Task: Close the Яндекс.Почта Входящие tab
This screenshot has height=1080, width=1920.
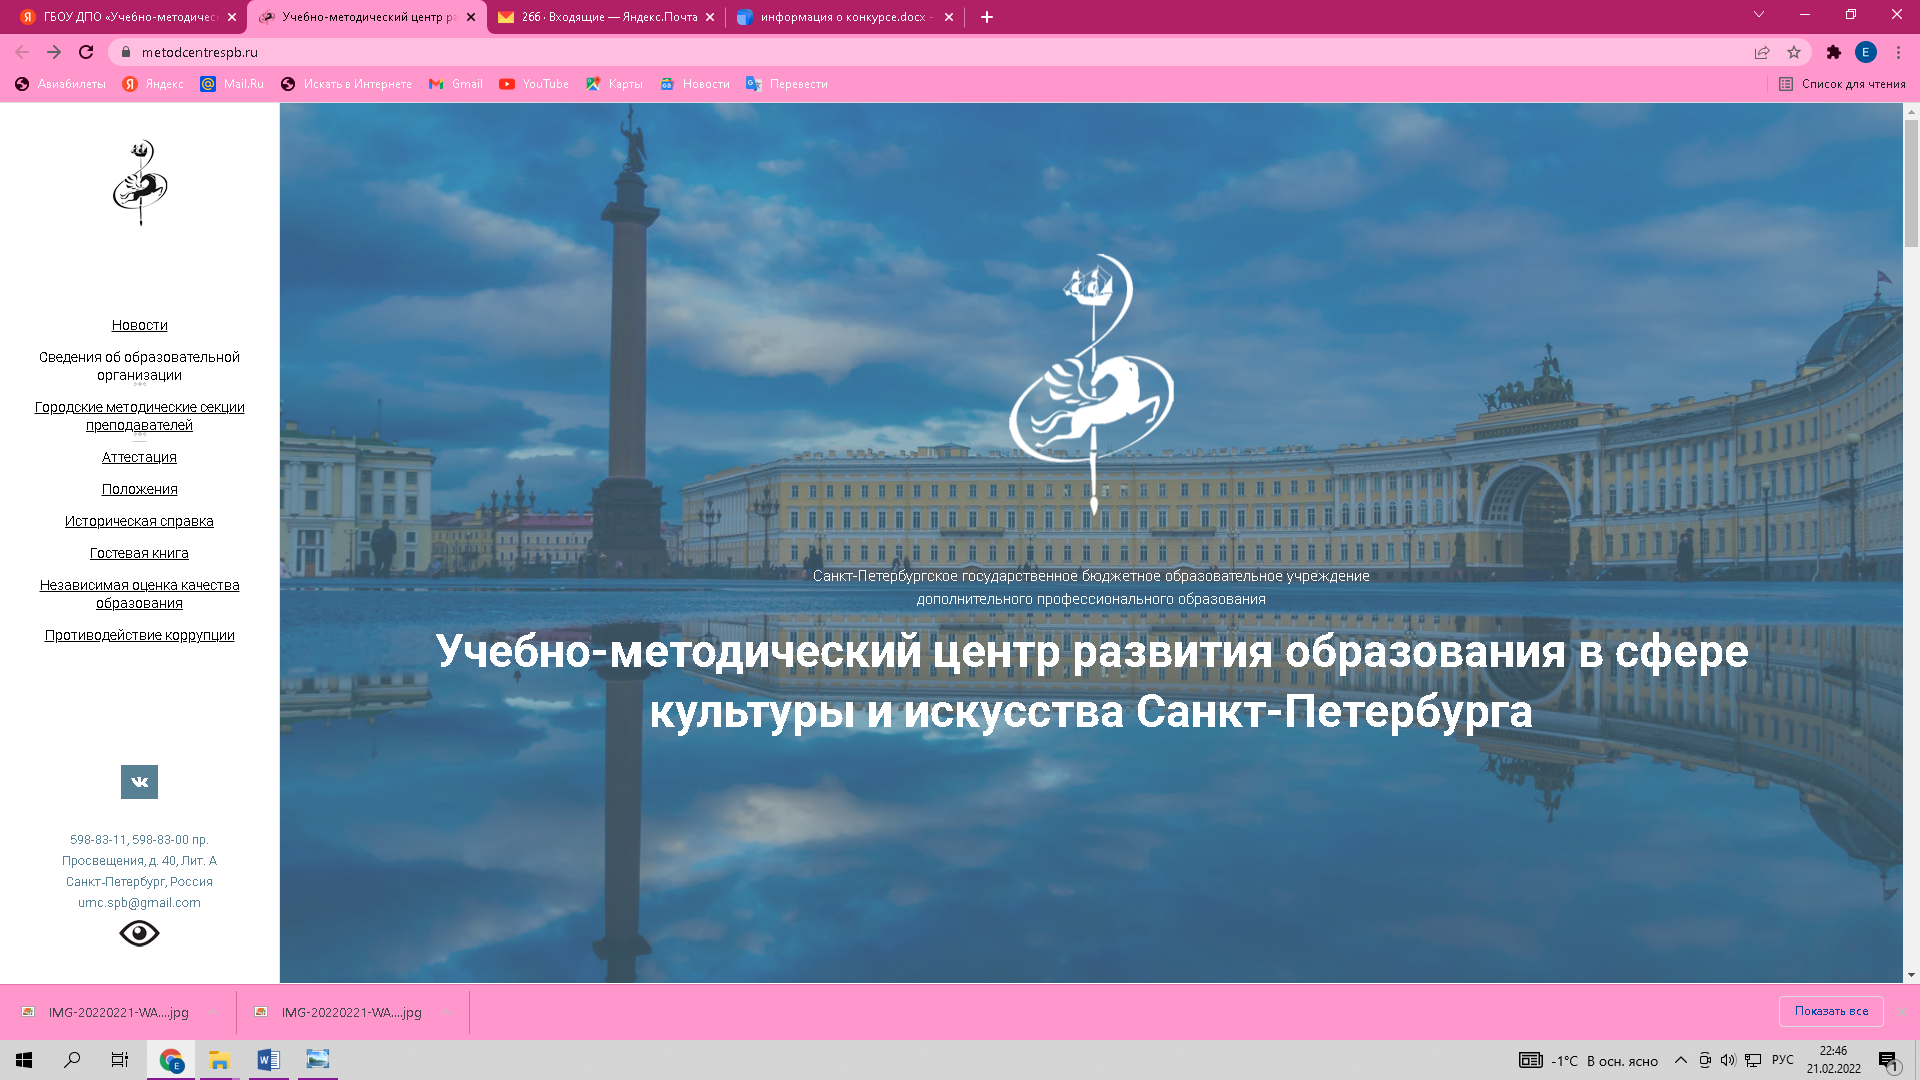Action: 710,17
